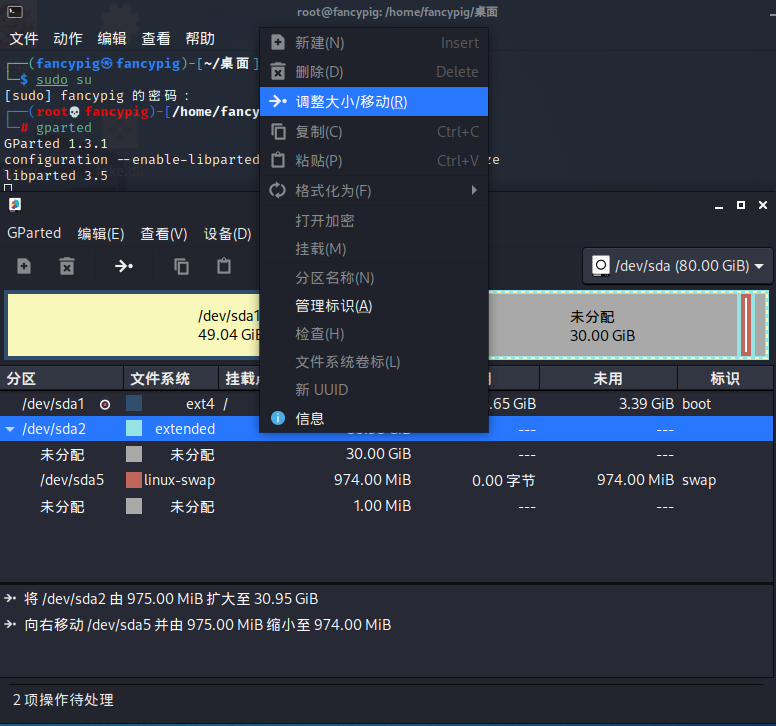Image resolution: width=776 pixels, height=726 pixels.
Task: Click the Resize/Move arrow toolbar icon
Action: tap(124, 266)
